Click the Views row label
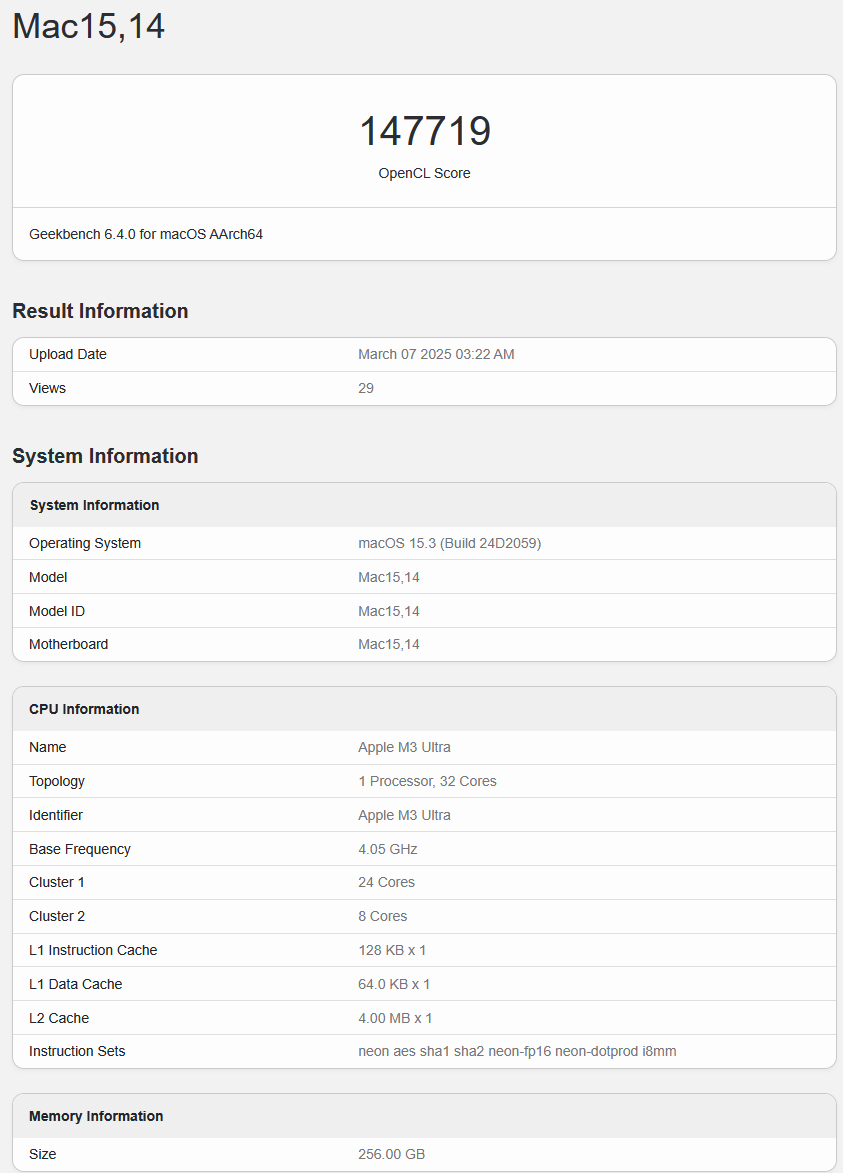This screenshot has height=1173, width=843. click(47, 388)
